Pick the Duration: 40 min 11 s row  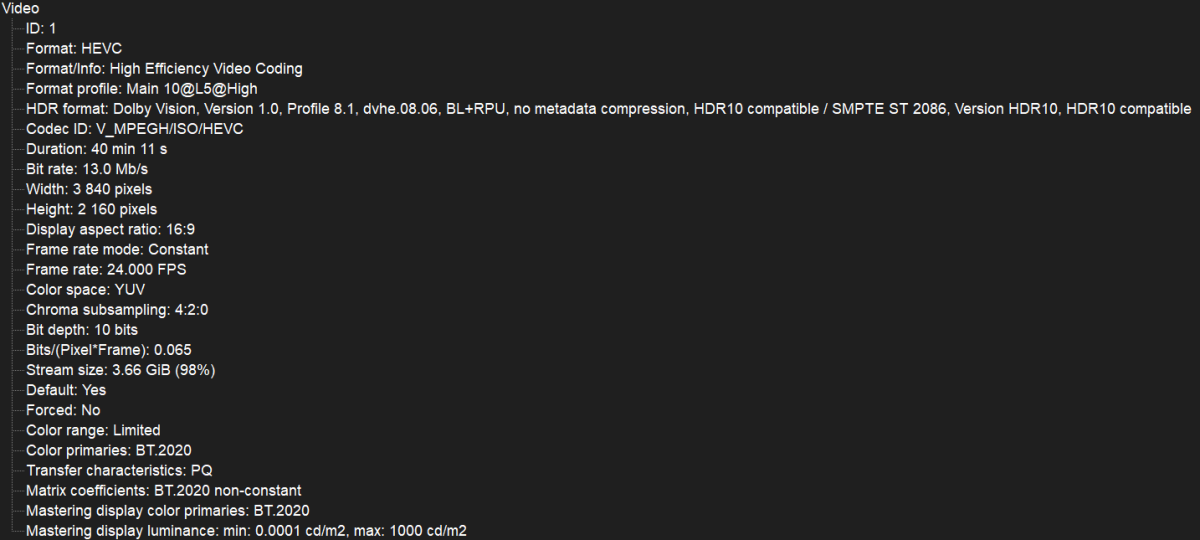coord(96,149)
